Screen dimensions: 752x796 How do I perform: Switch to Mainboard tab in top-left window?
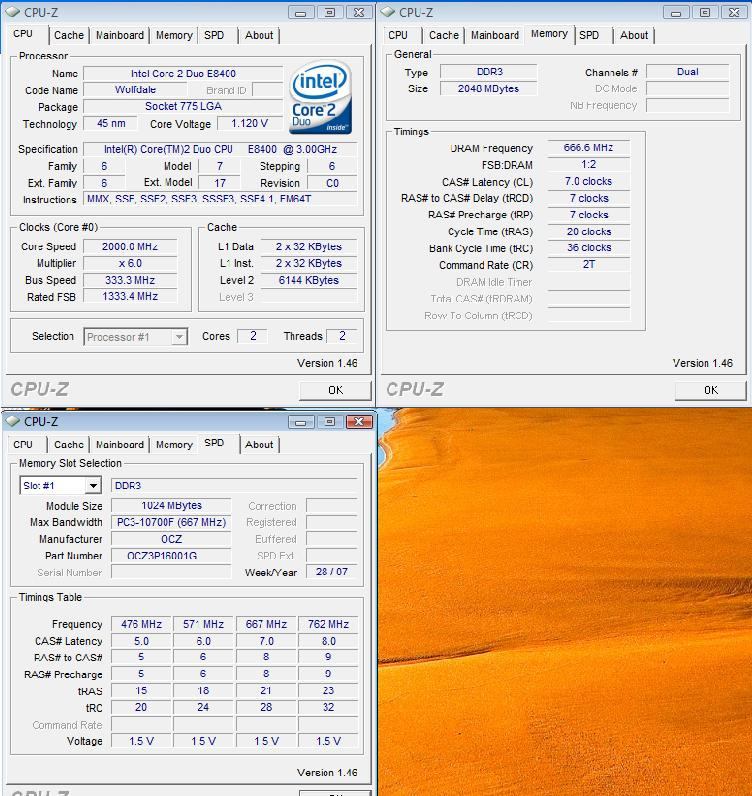coord(120,35)
